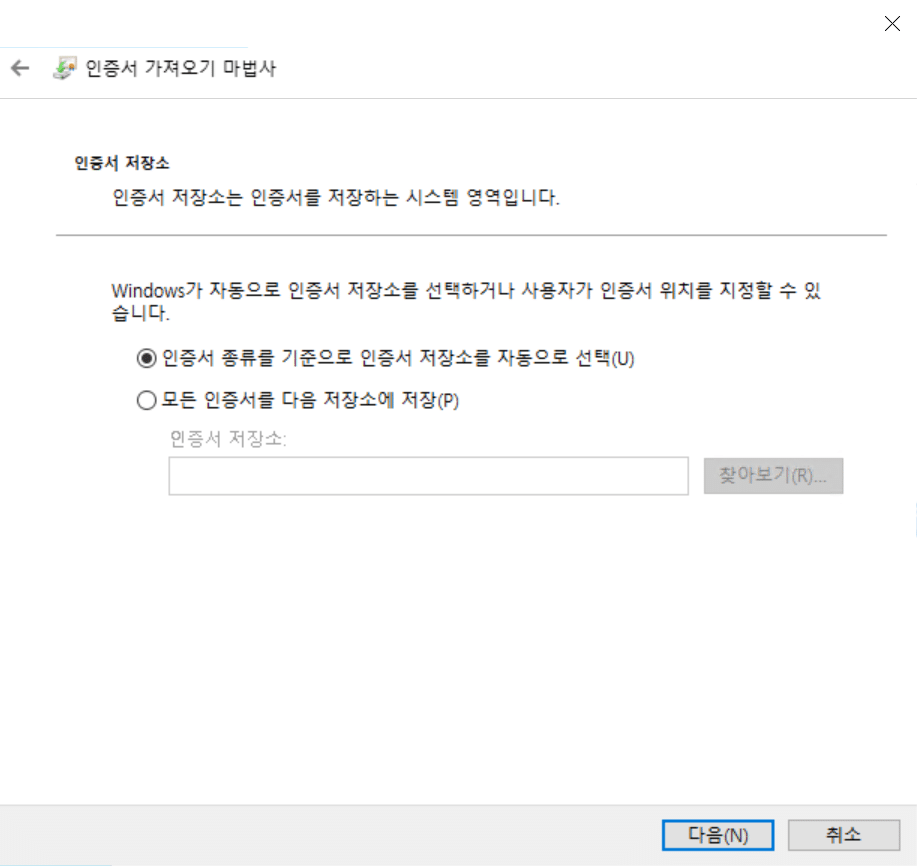Click inside the certificate store text field
The image size is (917, 866).
pos(428,476)
